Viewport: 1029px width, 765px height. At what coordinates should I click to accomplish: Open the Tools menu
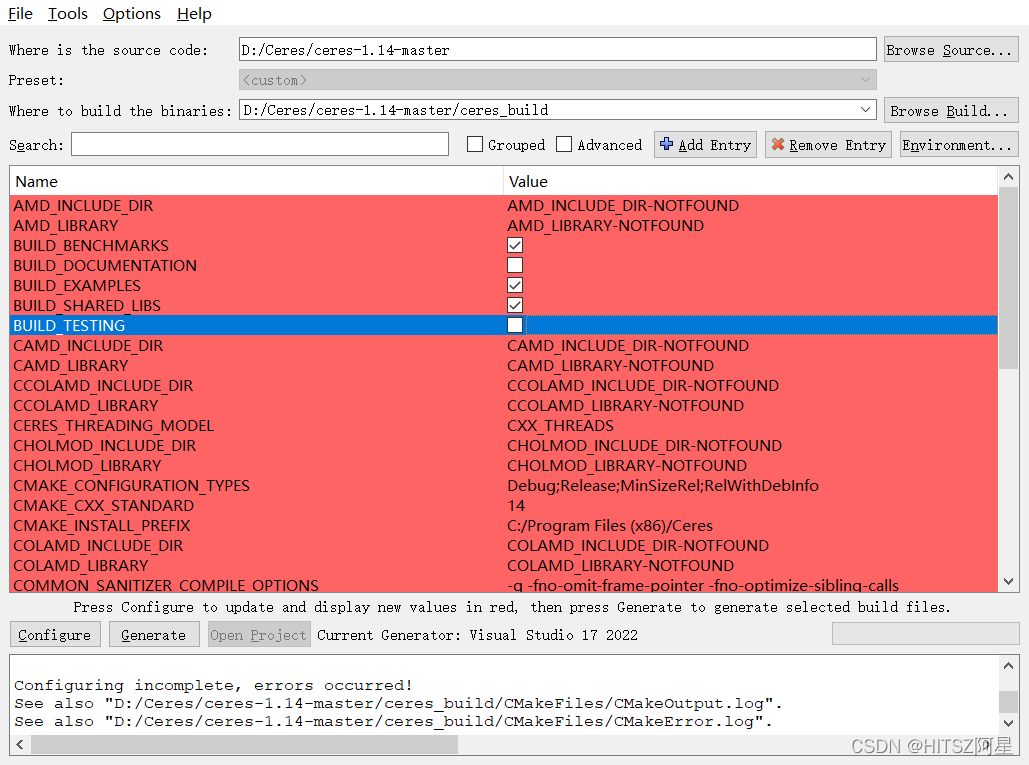[68, 14]
